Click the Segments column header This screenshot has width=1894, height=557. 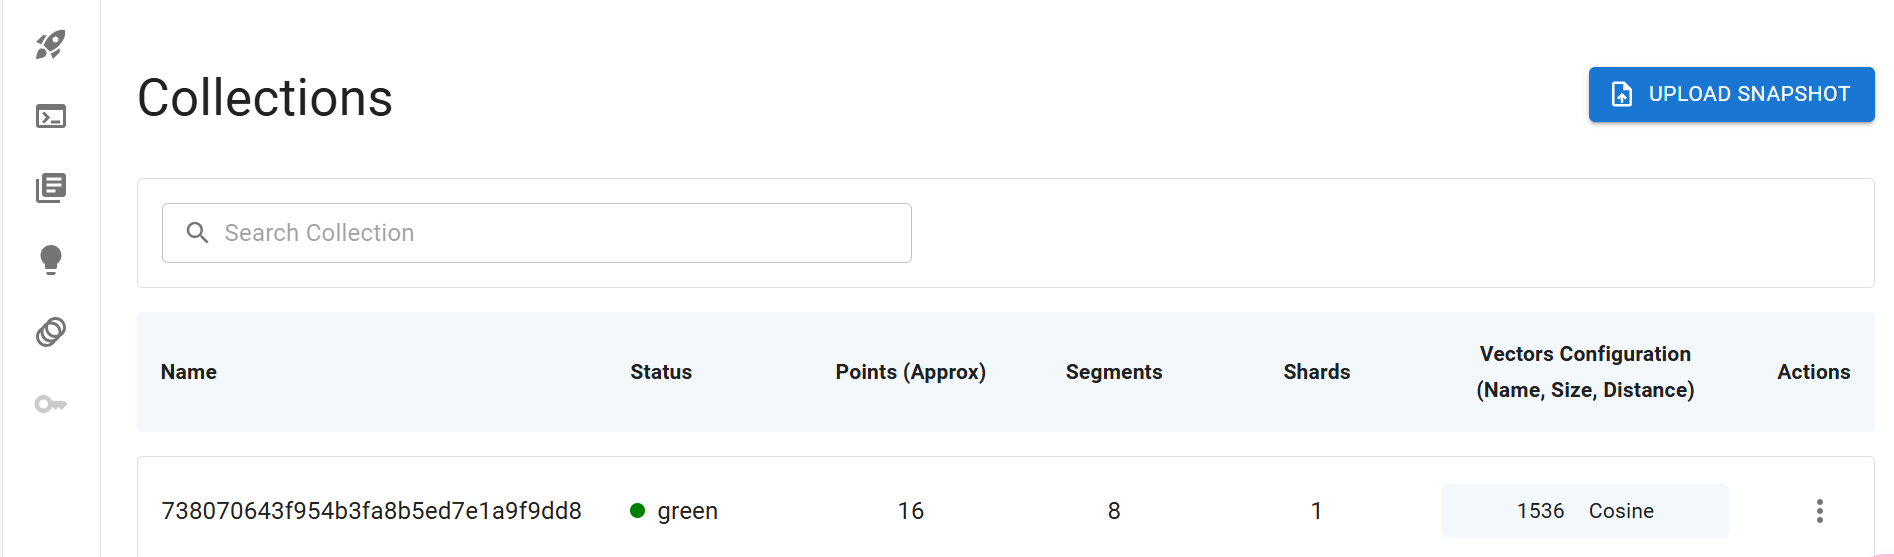coord(1113,372)
